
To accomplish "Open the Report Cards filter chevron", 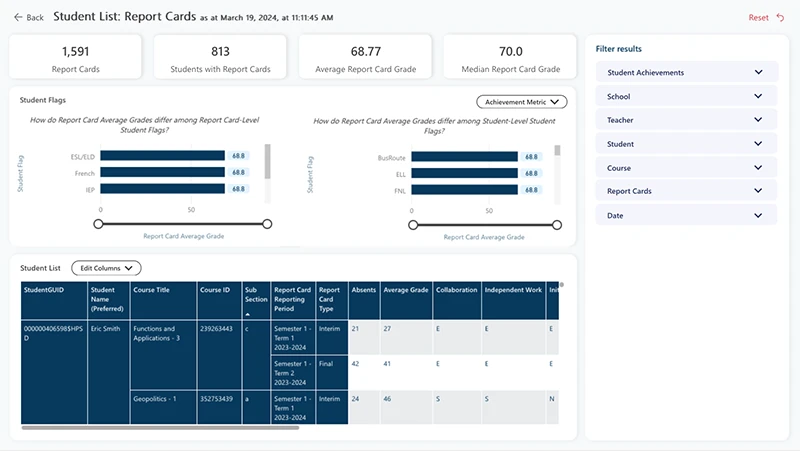I will point(758,191).
